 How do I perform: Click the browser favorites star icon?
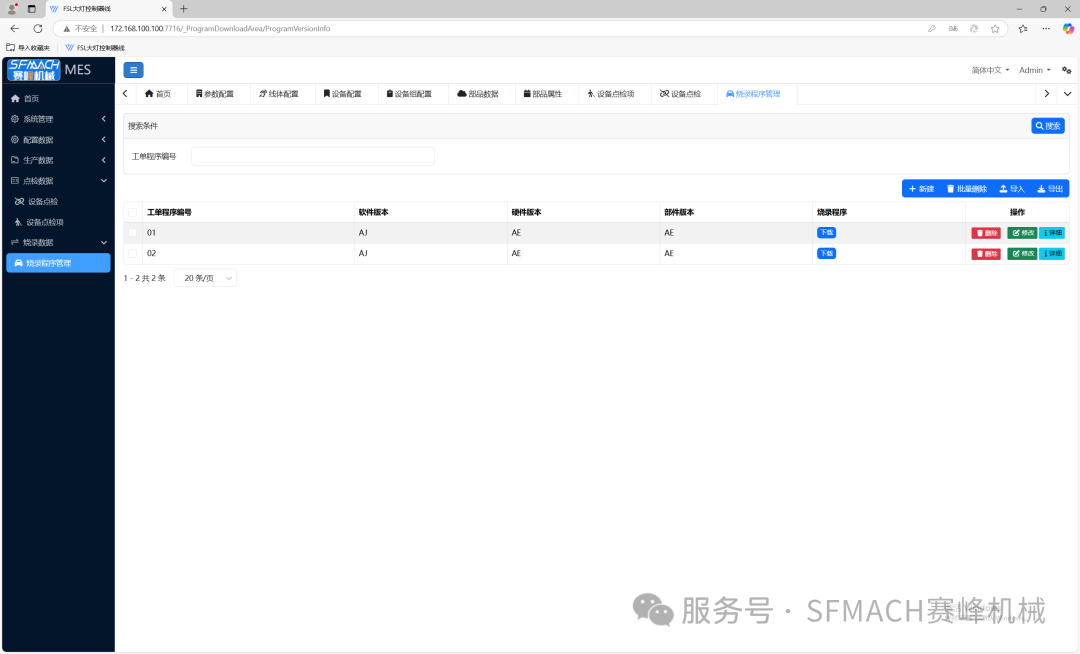995,29
